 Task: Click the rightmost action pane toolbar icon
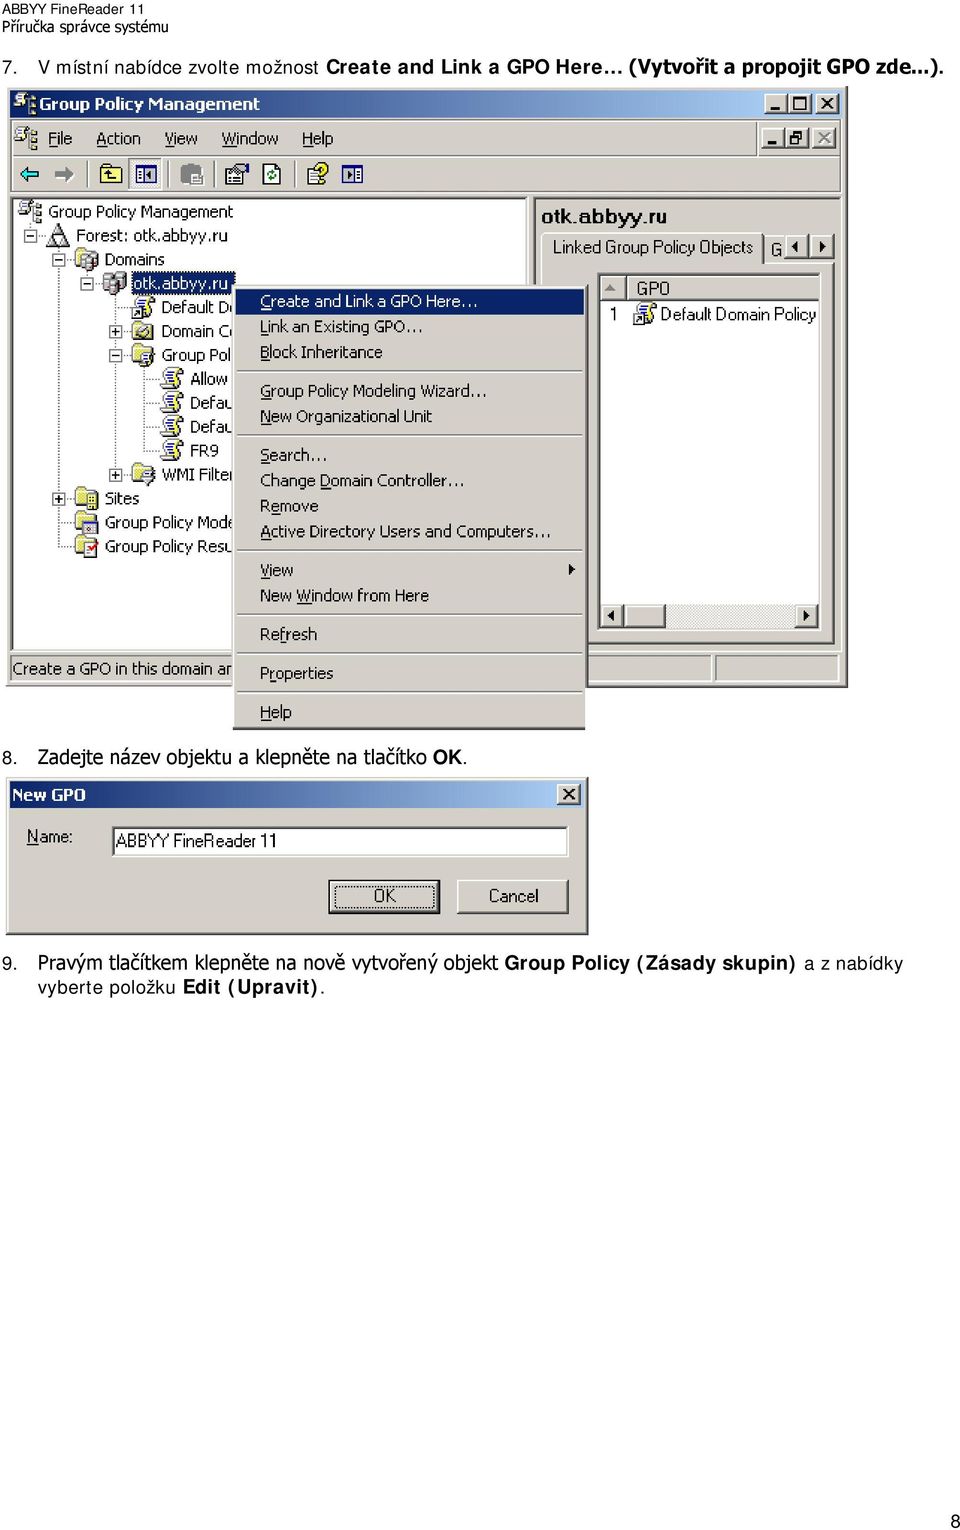[352, 174]
